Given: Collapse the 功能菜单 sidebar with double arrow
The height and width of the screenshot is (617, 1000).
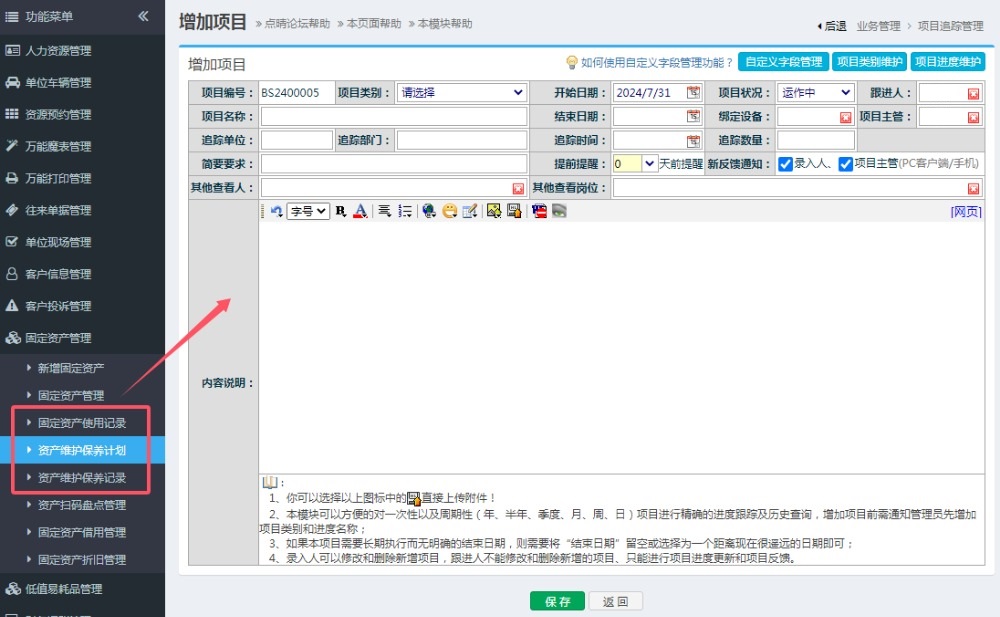Looking at the screenshot, I should [143, 16].
